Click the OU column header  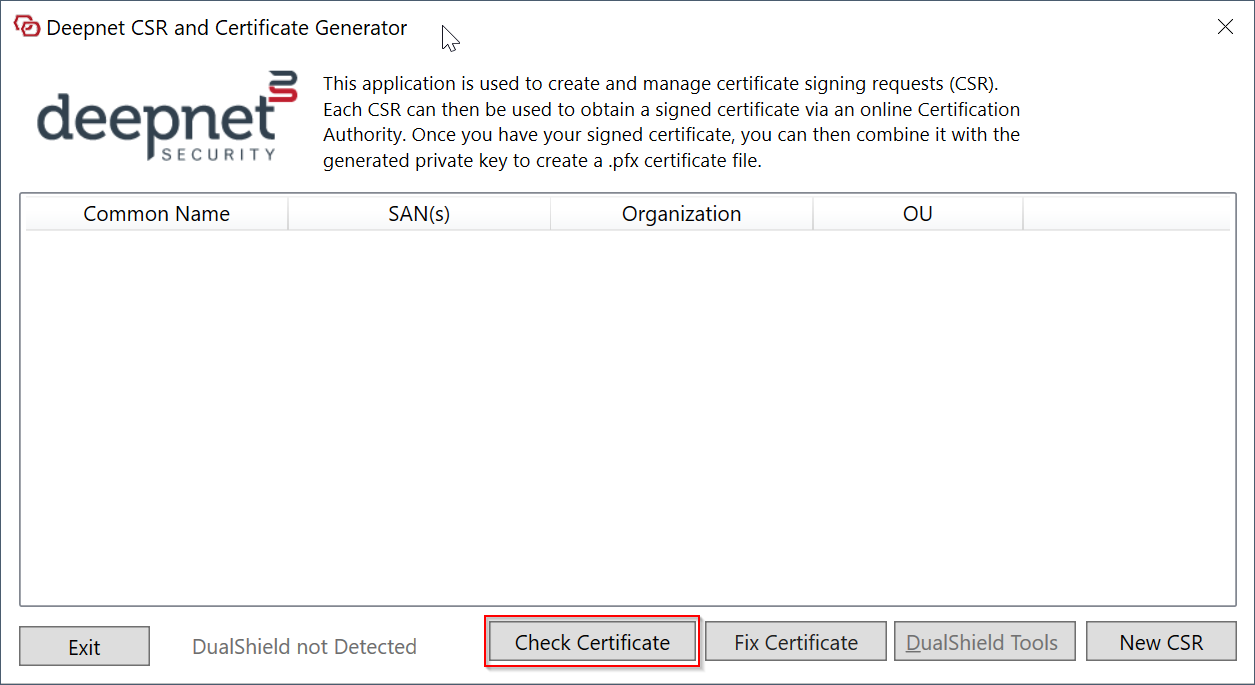point(917,214)
